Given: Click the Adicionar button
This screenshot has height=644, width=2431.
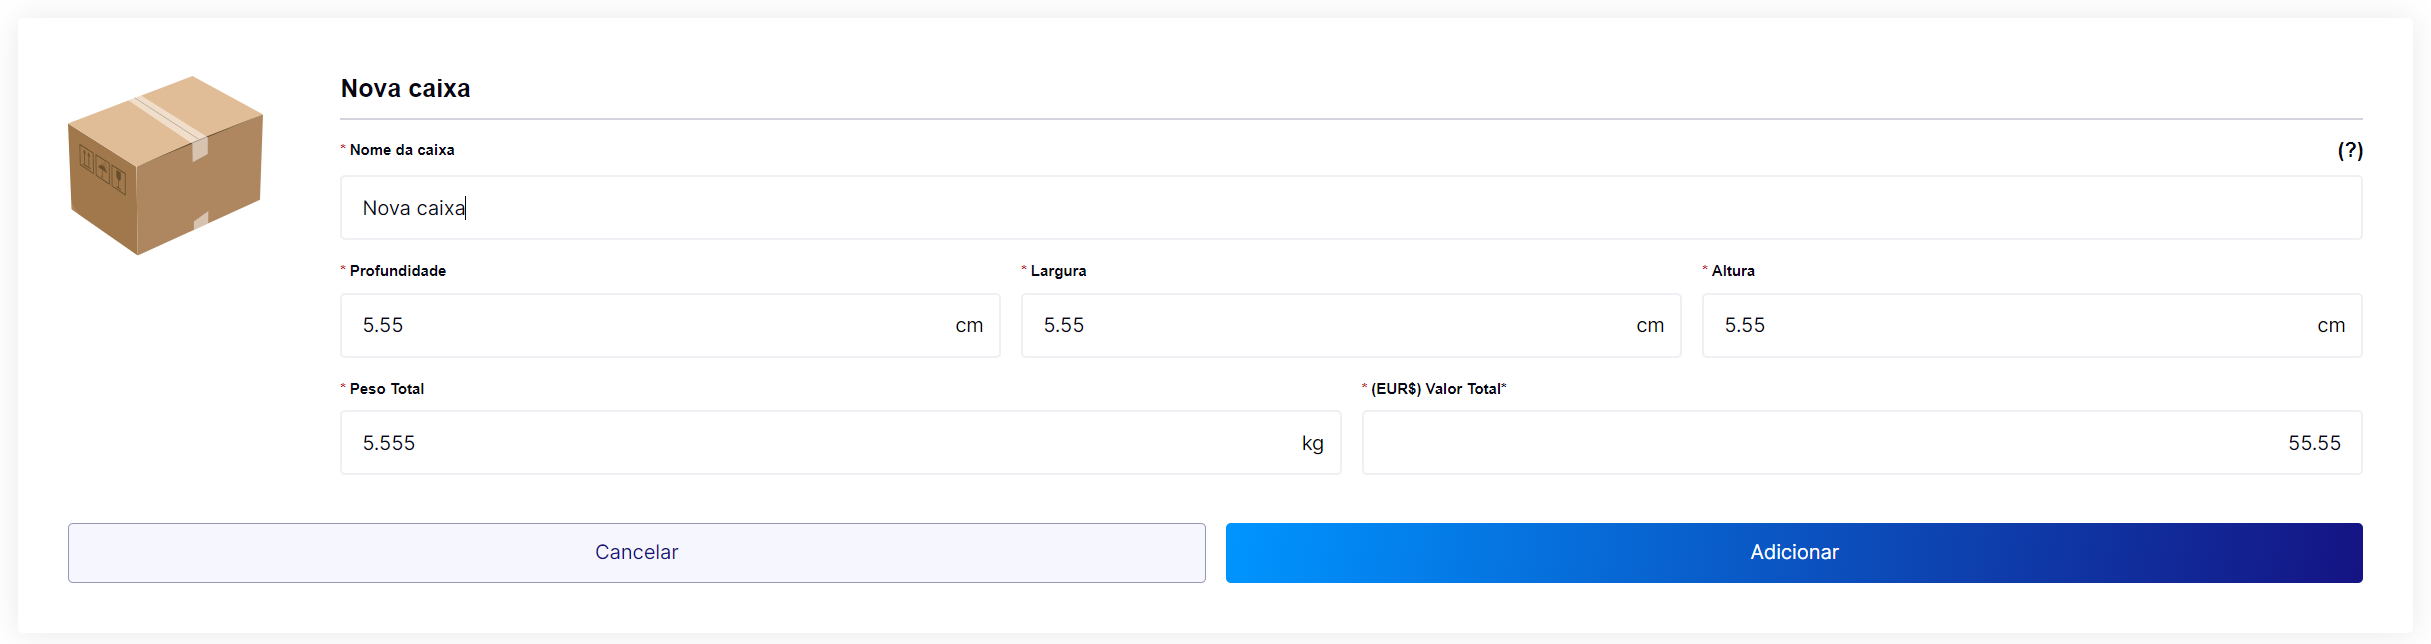Looking at the screenshot, I should point(1793,553).
